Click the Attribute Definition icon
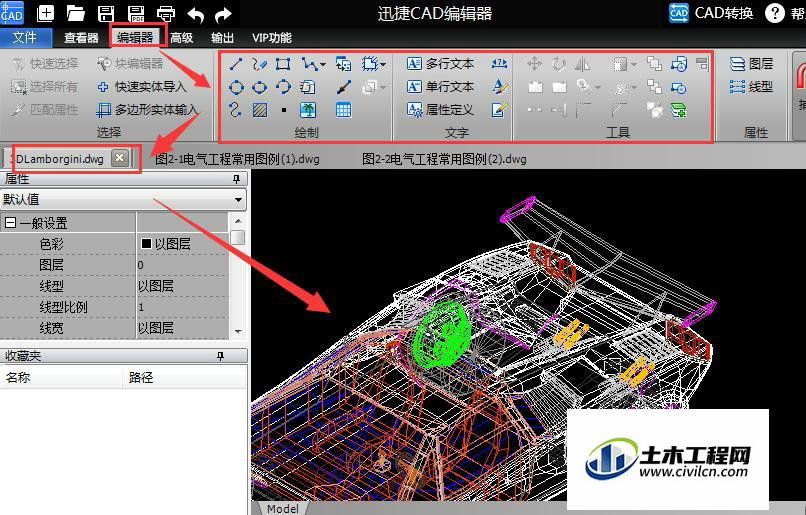 click(x=414, y=109)
